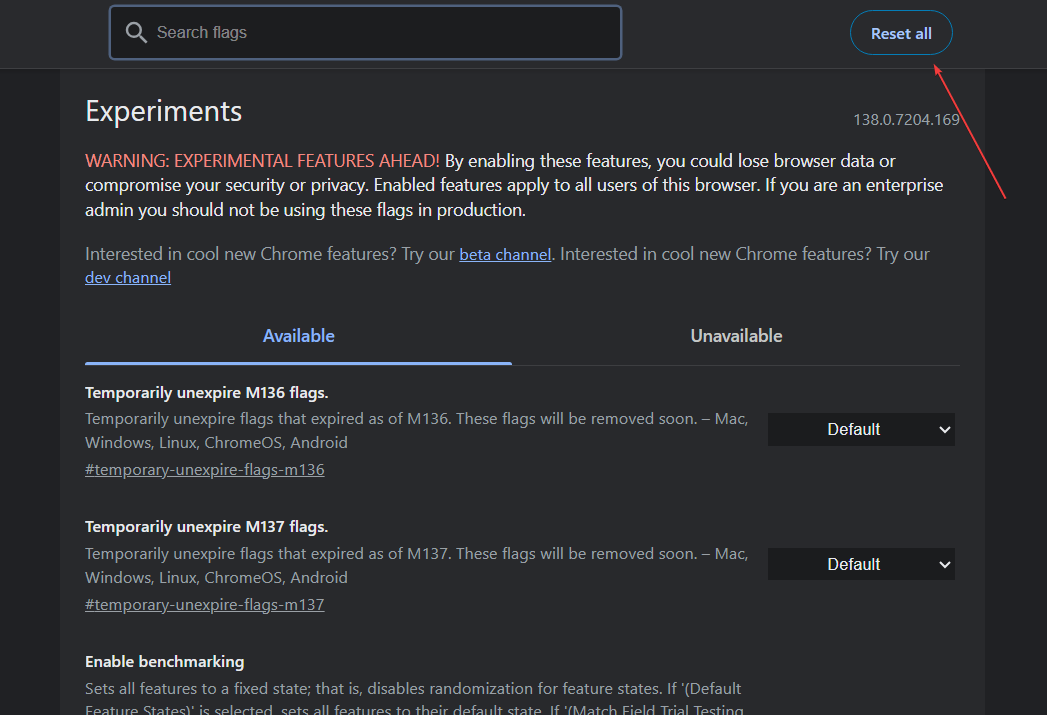
Task: Click the 'Temporarily unexpire M136 flags.' title
Action: (x=206, y=393)
